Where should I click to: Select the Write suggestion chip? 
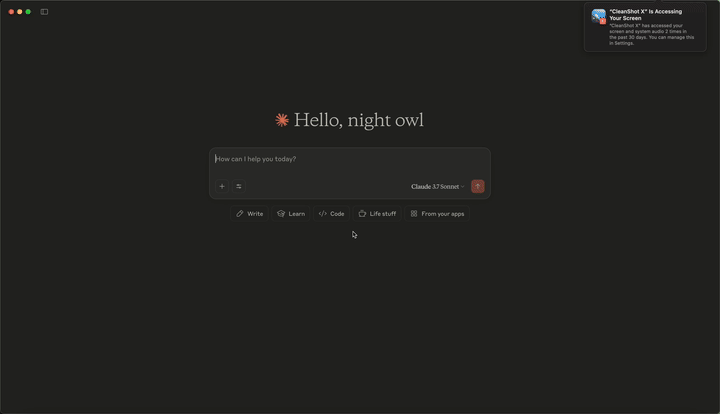[249, 214]
